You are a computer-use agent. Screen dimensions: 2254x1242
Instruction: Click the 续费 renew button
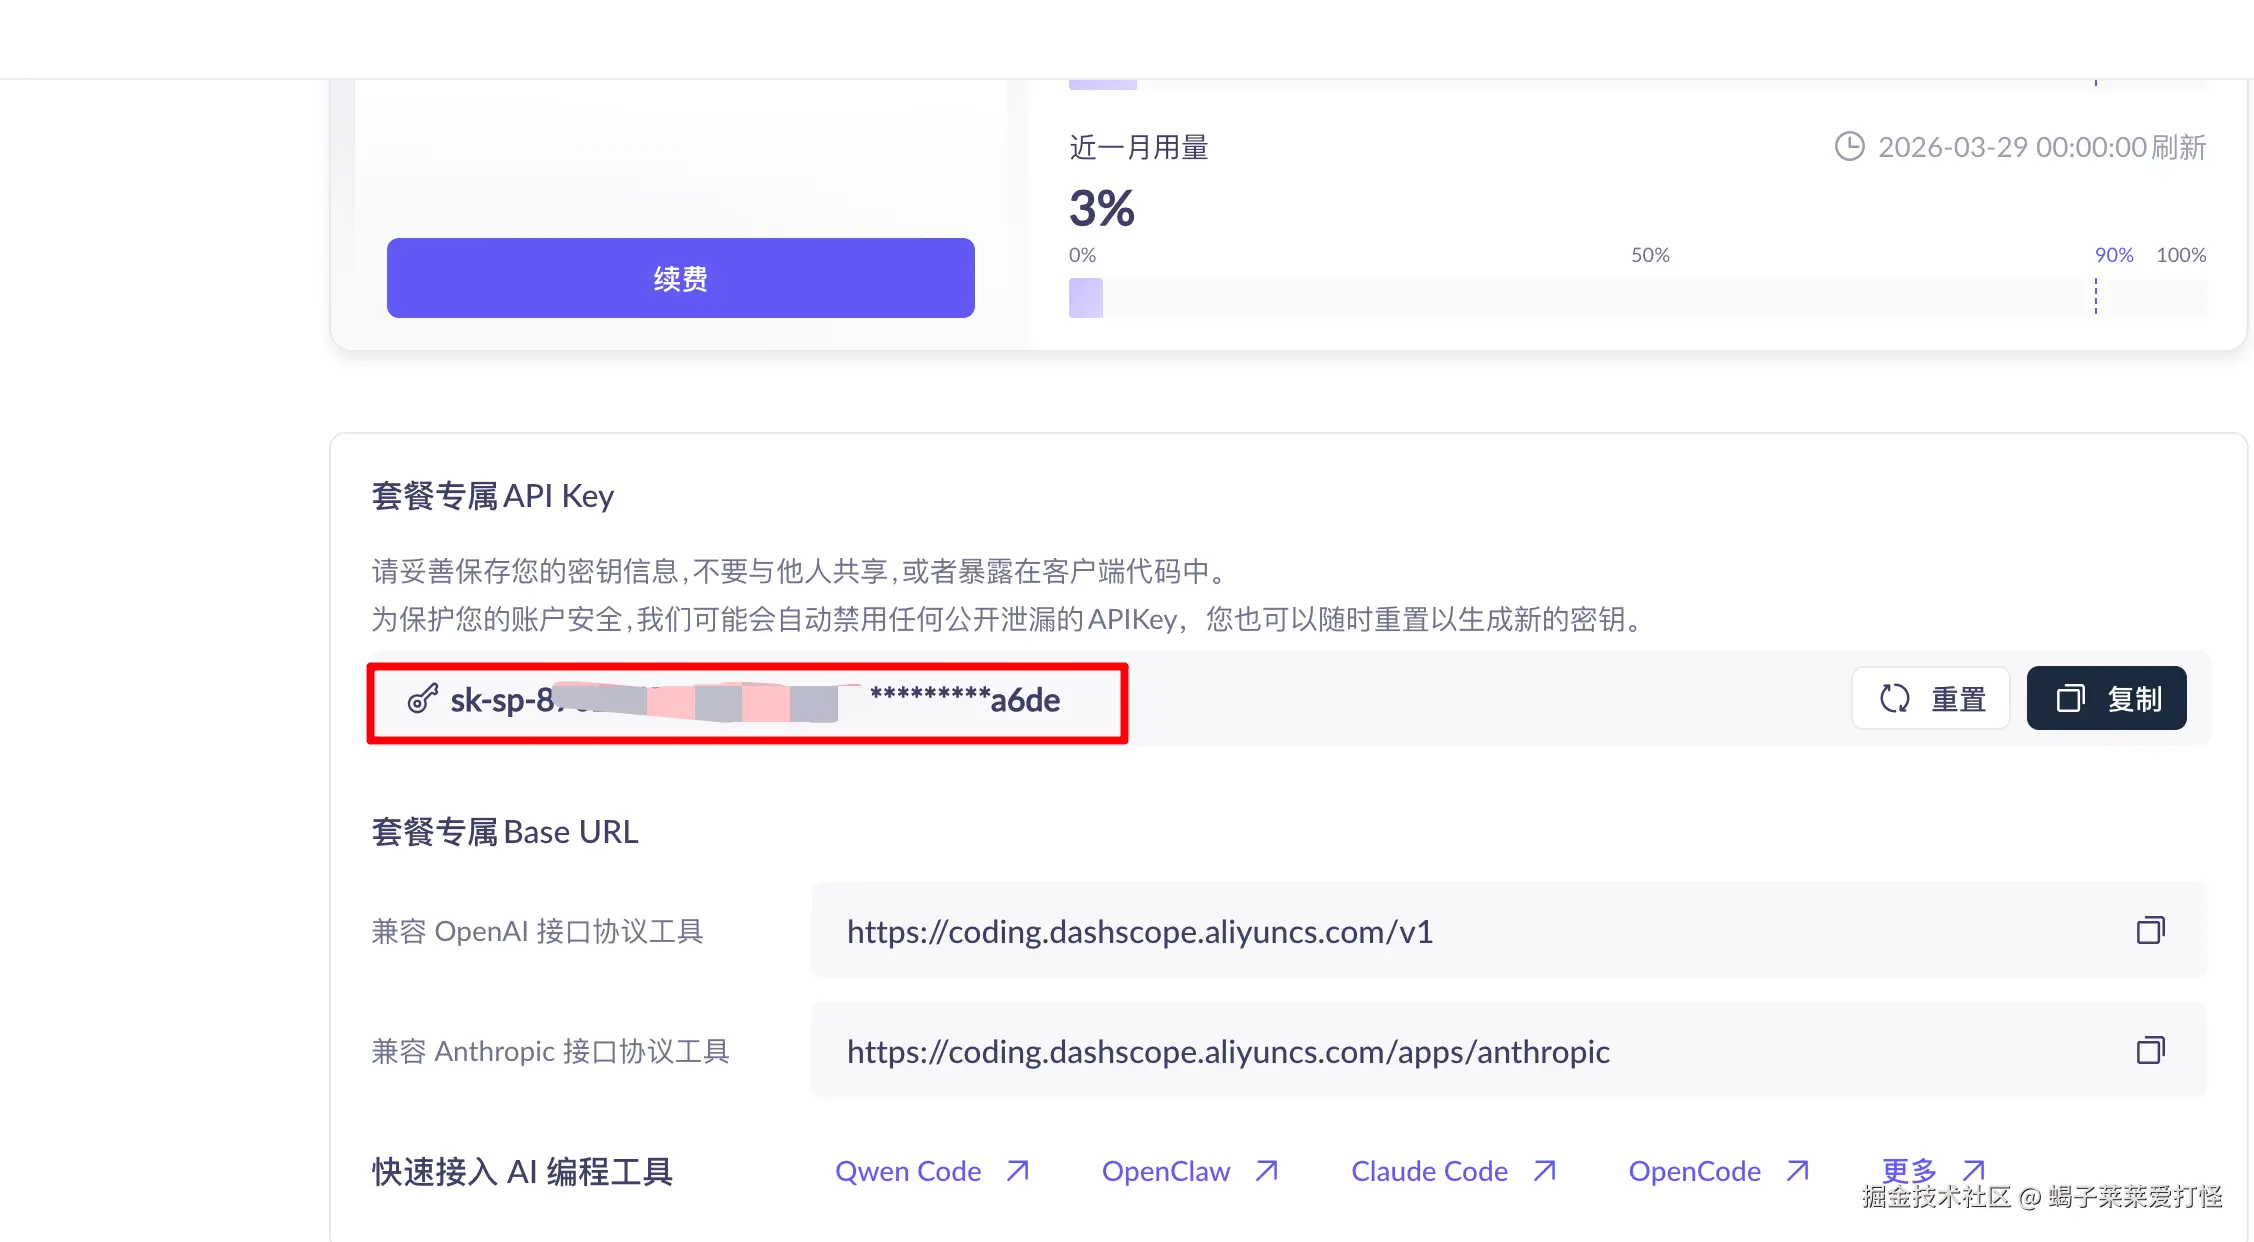[680, 278]
